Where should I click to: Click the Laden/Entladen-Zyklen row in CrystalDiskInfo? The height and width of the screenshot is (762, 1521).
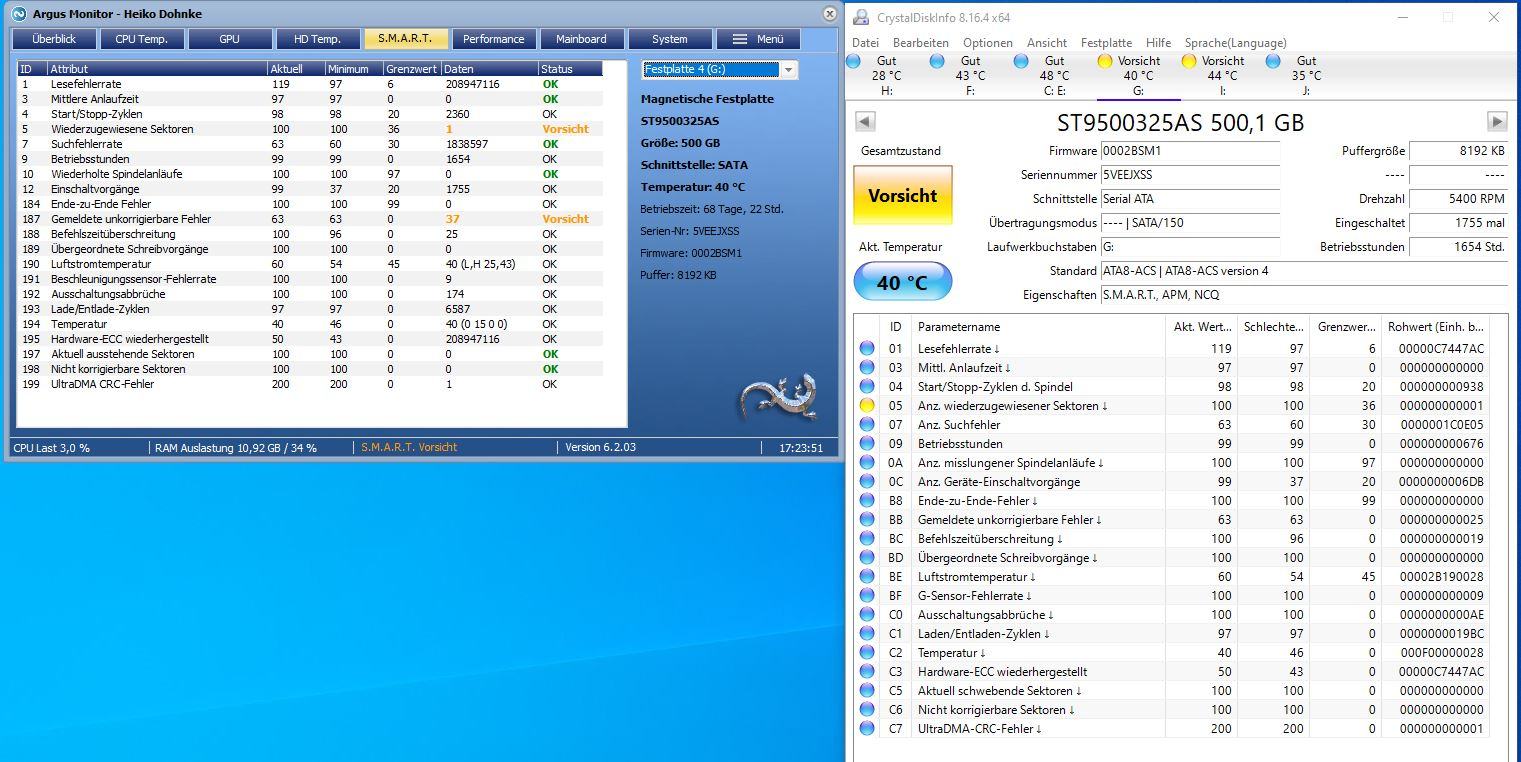point(1172,634)
